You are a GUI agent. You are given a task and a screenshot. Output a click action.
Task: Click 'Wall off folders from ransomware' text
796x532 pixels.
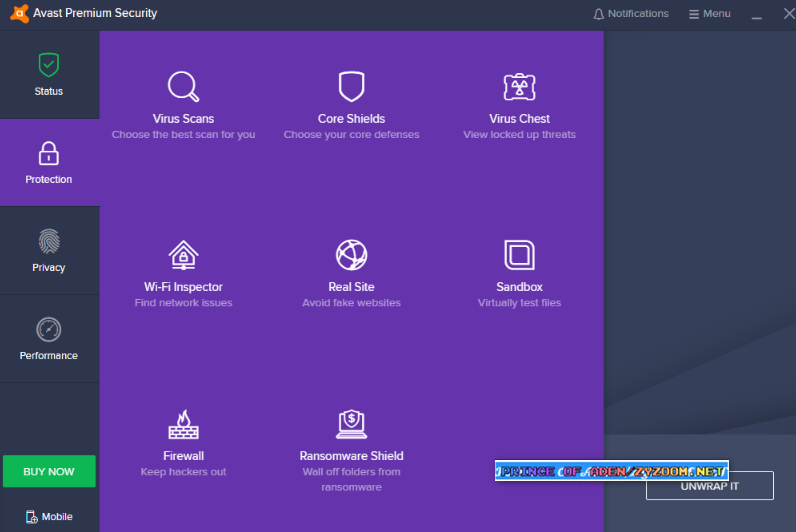(351, 479)
